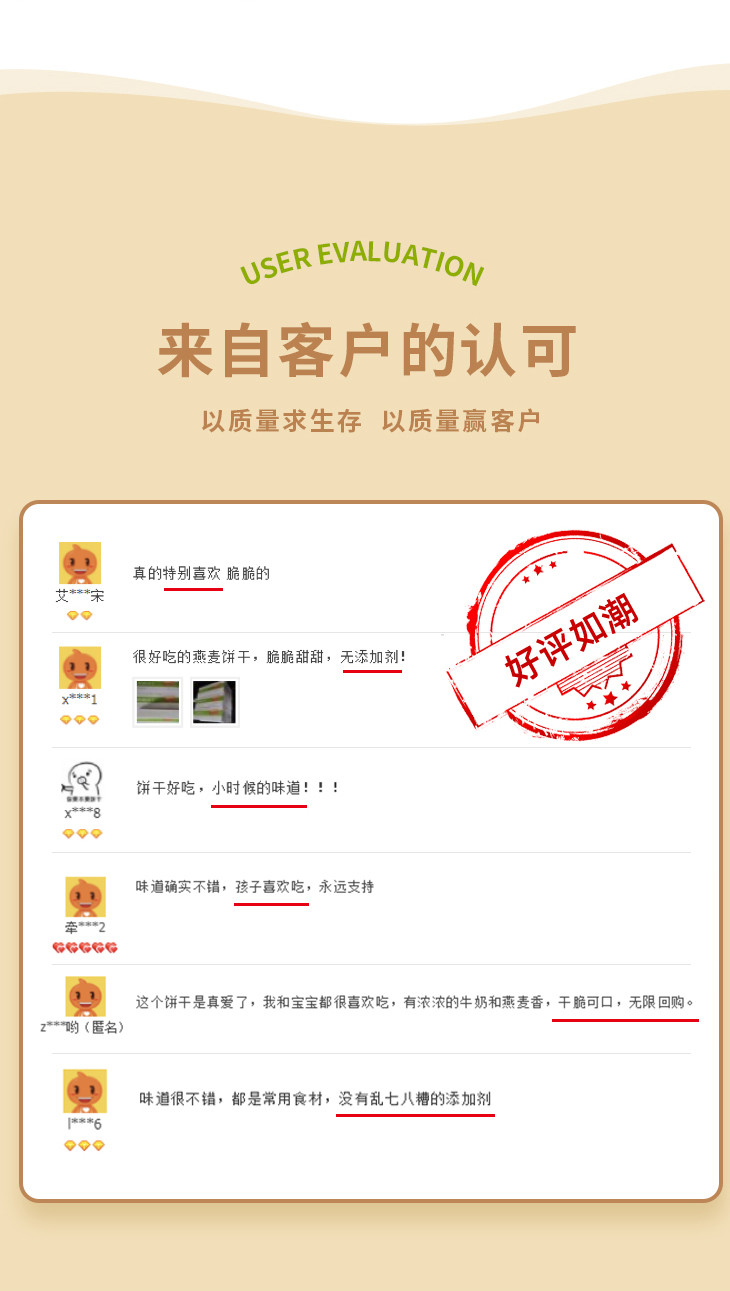Click the avatar of reviewer 艾***宋
730x1291 pixels.
80,563
